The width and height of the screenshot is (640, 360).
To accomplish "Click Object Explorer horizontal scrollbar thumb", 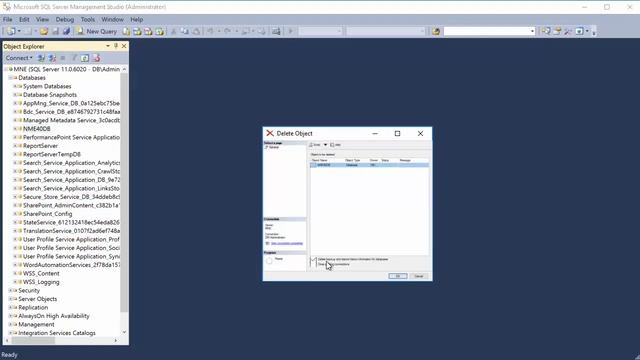I will 33,340.
